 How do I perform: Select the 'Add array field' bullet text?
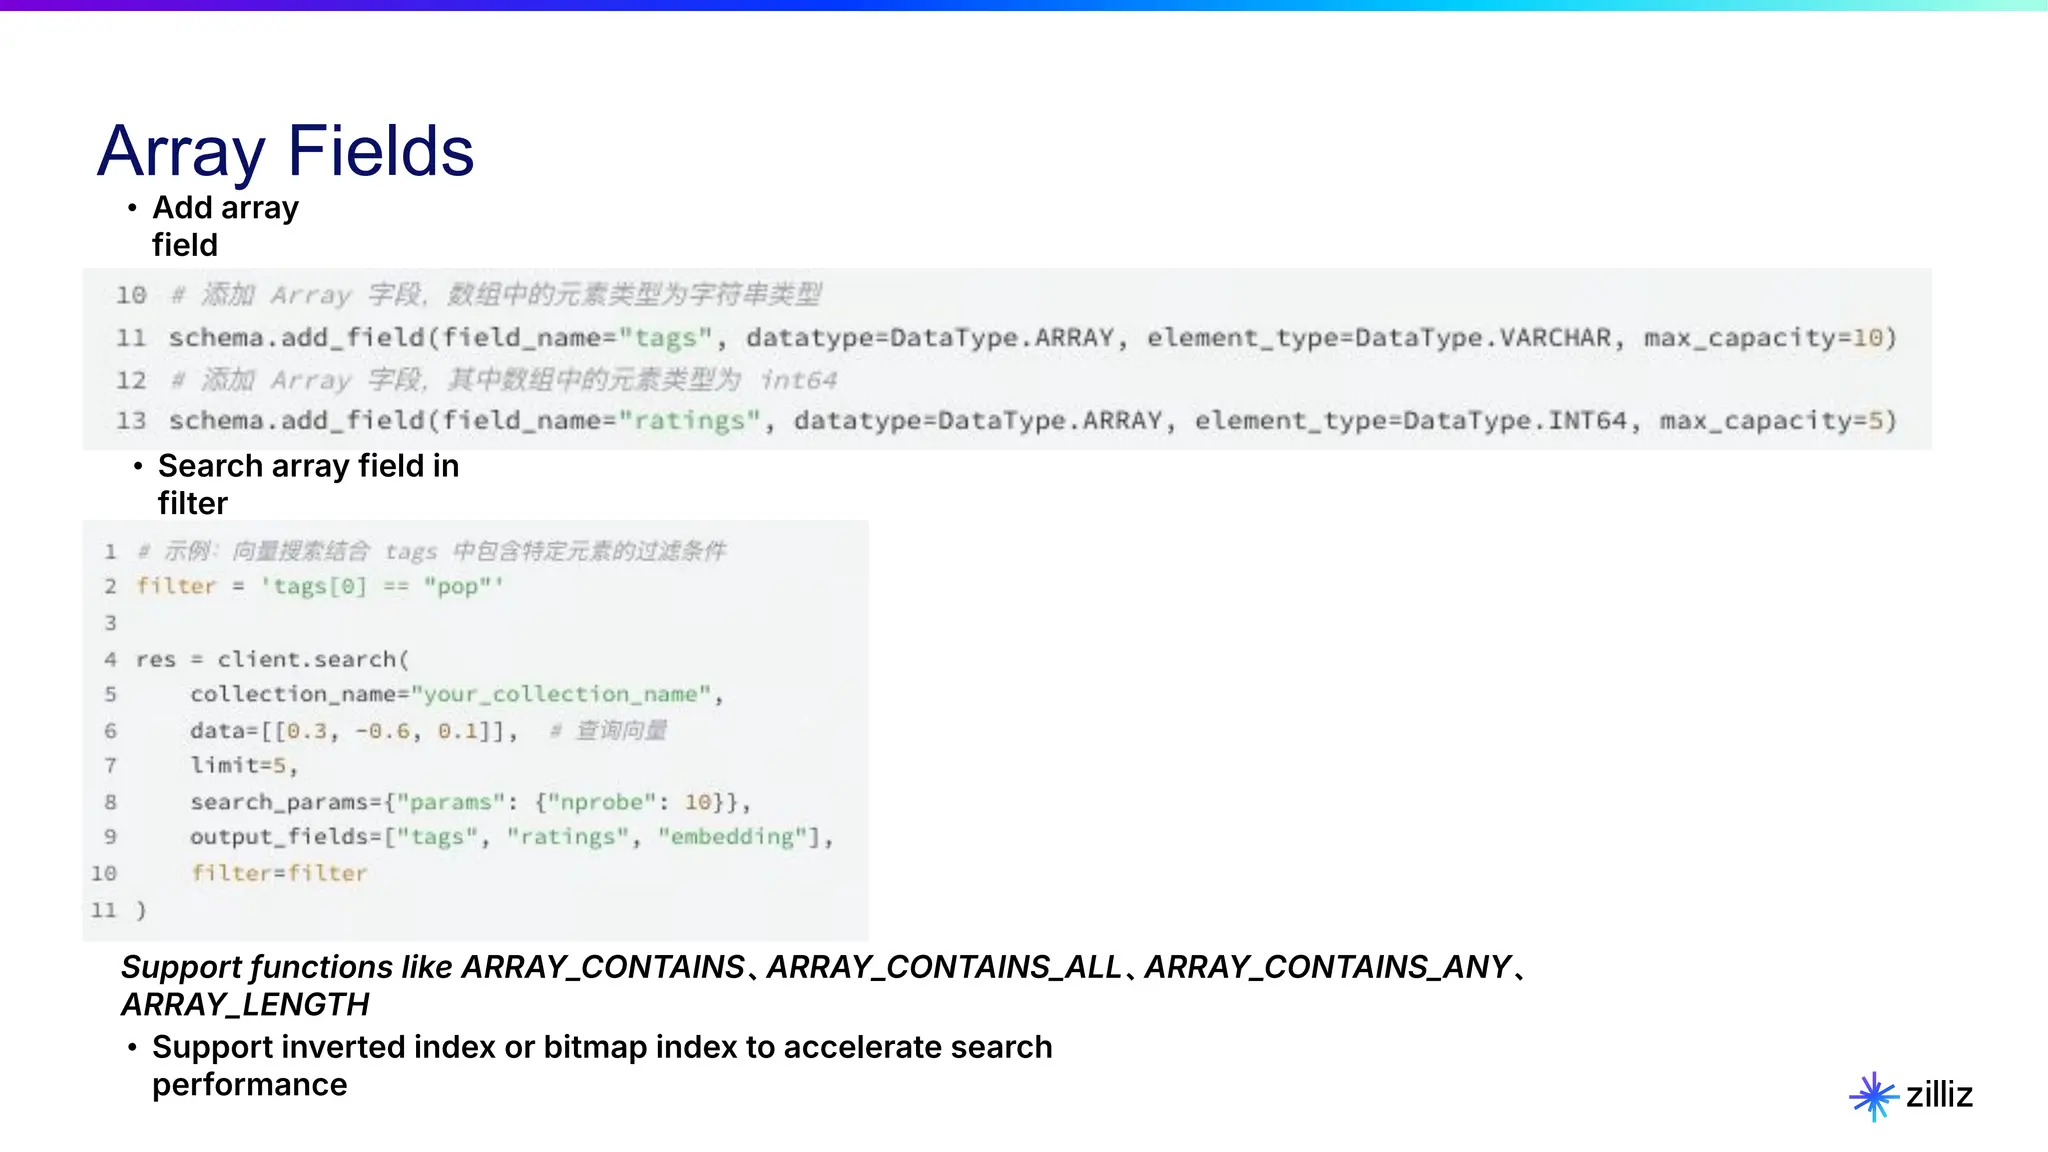point(225,226)
